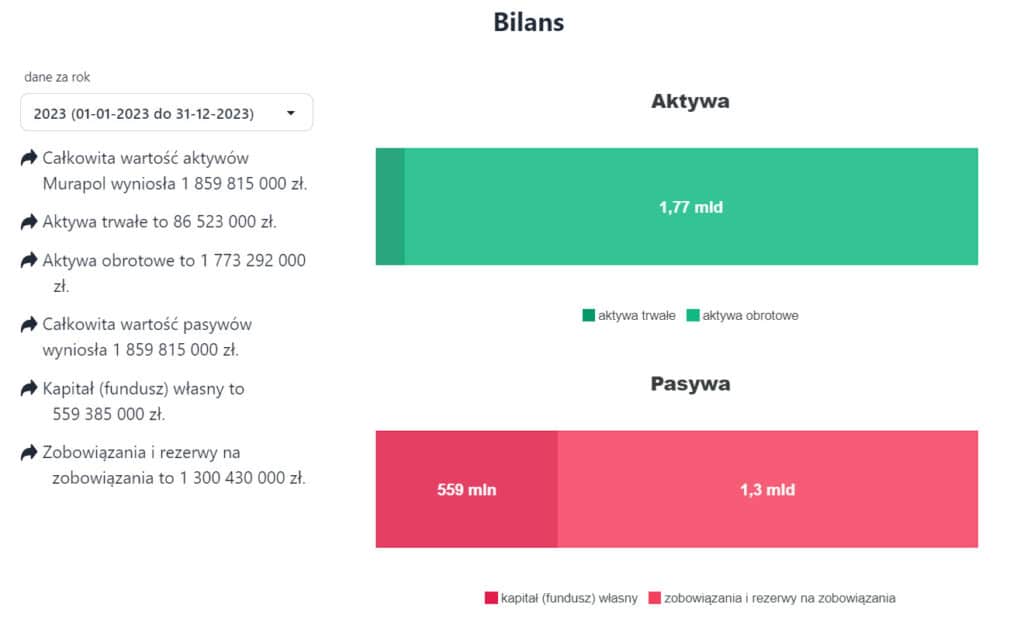The image size is (1024, 618).
Task: Select the 1,77 mld current assets bar
Action: coord(690,207)
